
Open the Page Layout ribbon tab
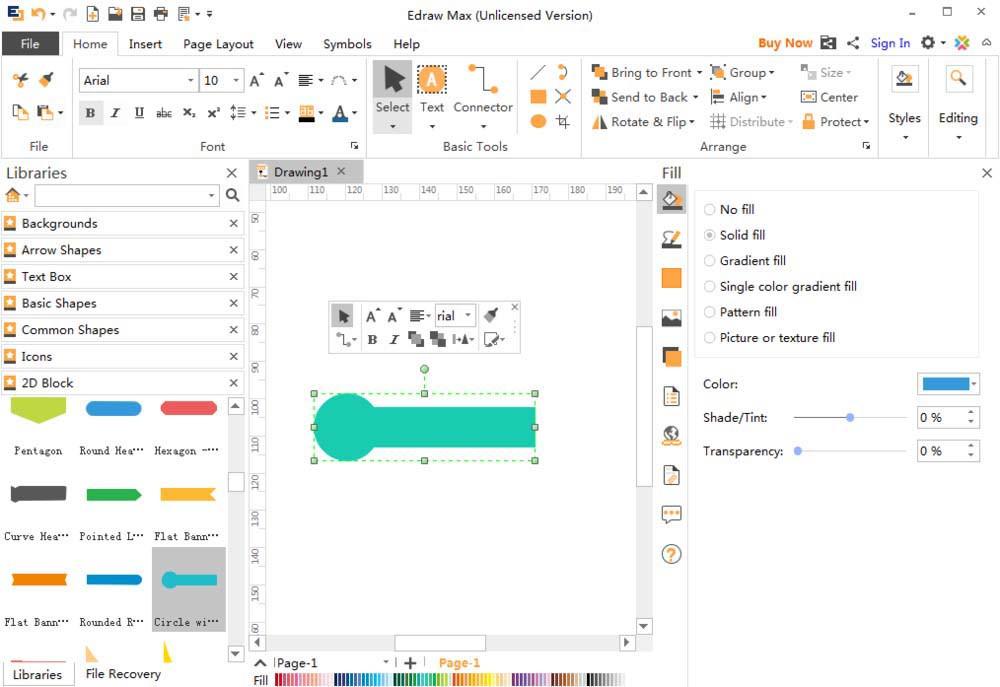tap(218, 44)
